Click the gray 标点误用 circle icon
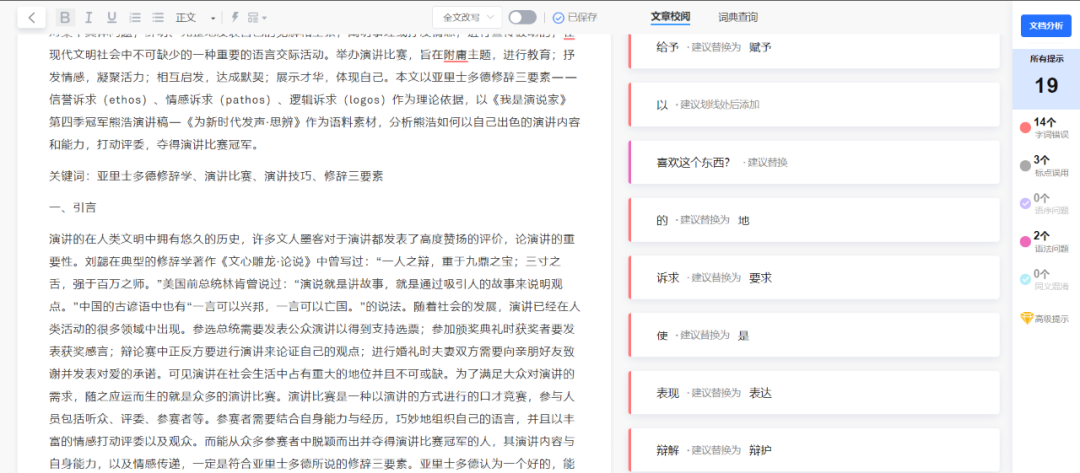The image size is (1080, 473). point(1025,165)
